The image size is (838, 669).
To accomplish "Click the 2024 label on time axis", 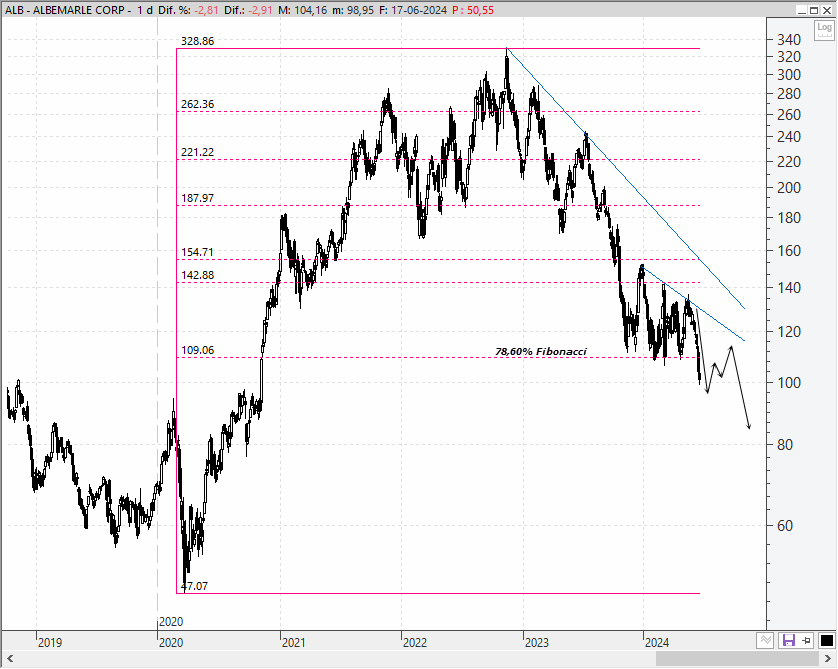I will click(657, 642).
